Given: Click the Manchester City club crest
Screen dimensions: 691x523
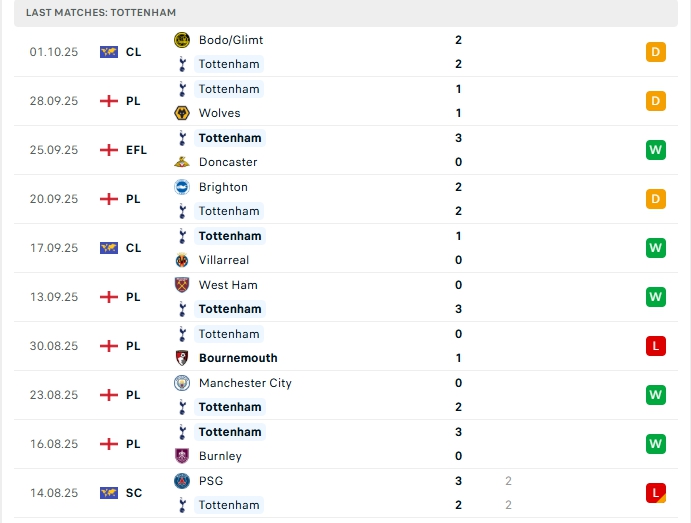Looking at the screenshot, I should pos(182,383).
